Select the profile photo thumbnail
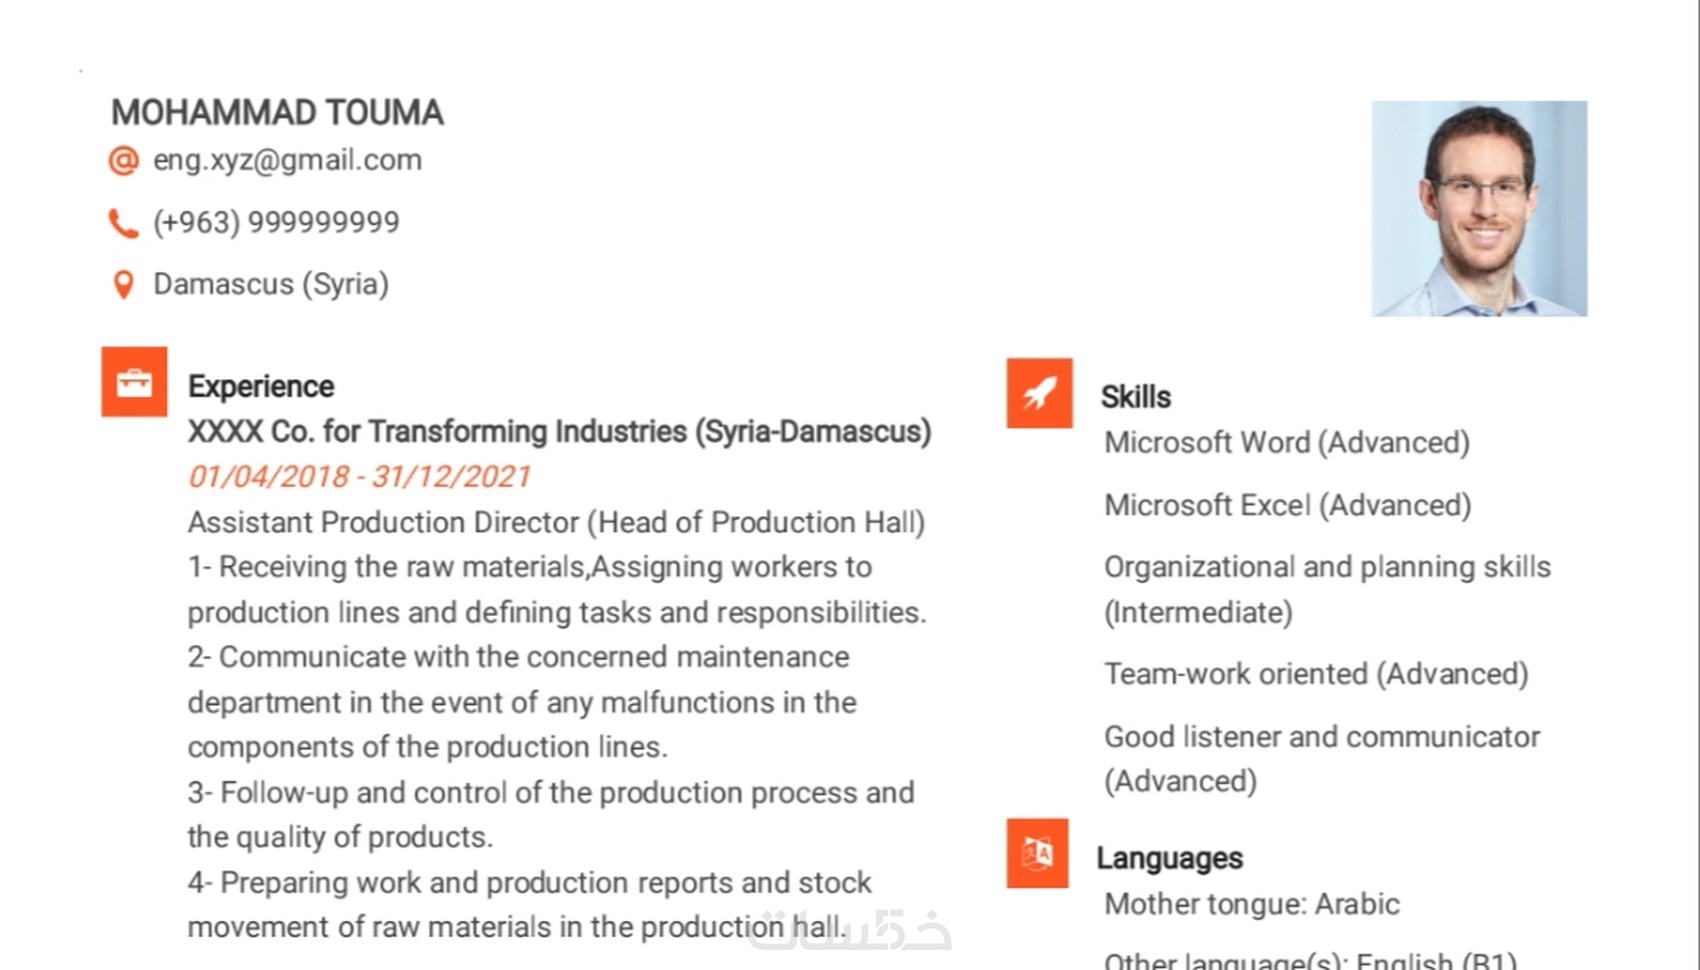Viewport: 1700px width, 970px height. coord(1479,208)
